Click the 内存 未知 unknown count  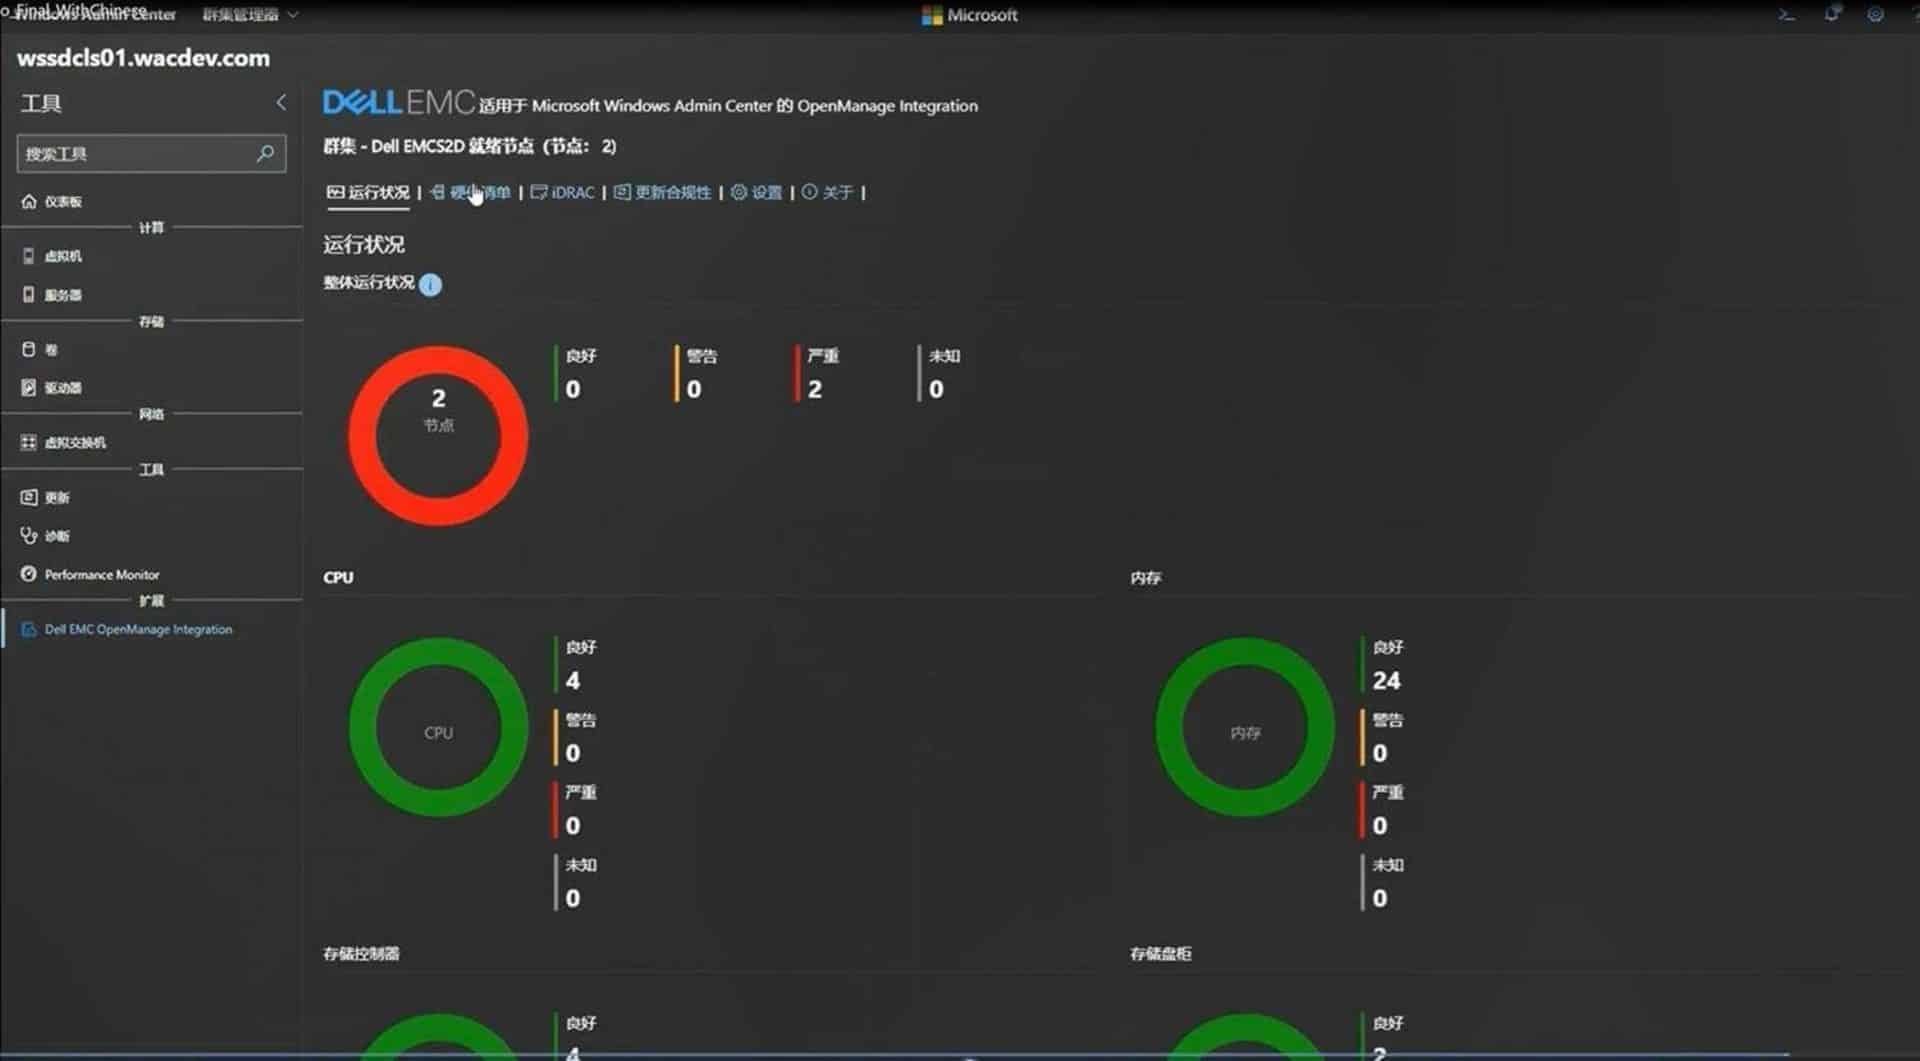(x=1380, y=899)
